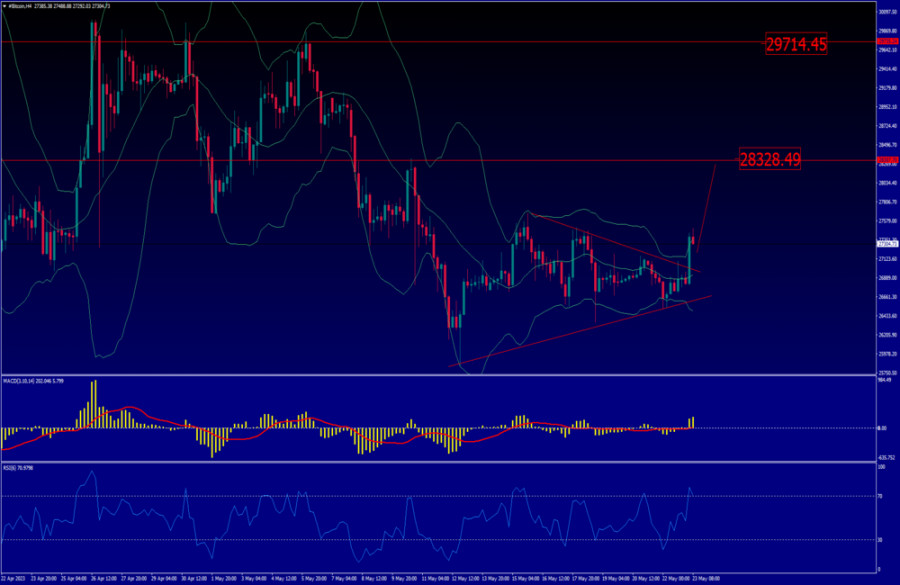900x585 pixels.
Task: Click the RSI 70 level axis label
Action: pyautogui.click(x=880, y=496)
